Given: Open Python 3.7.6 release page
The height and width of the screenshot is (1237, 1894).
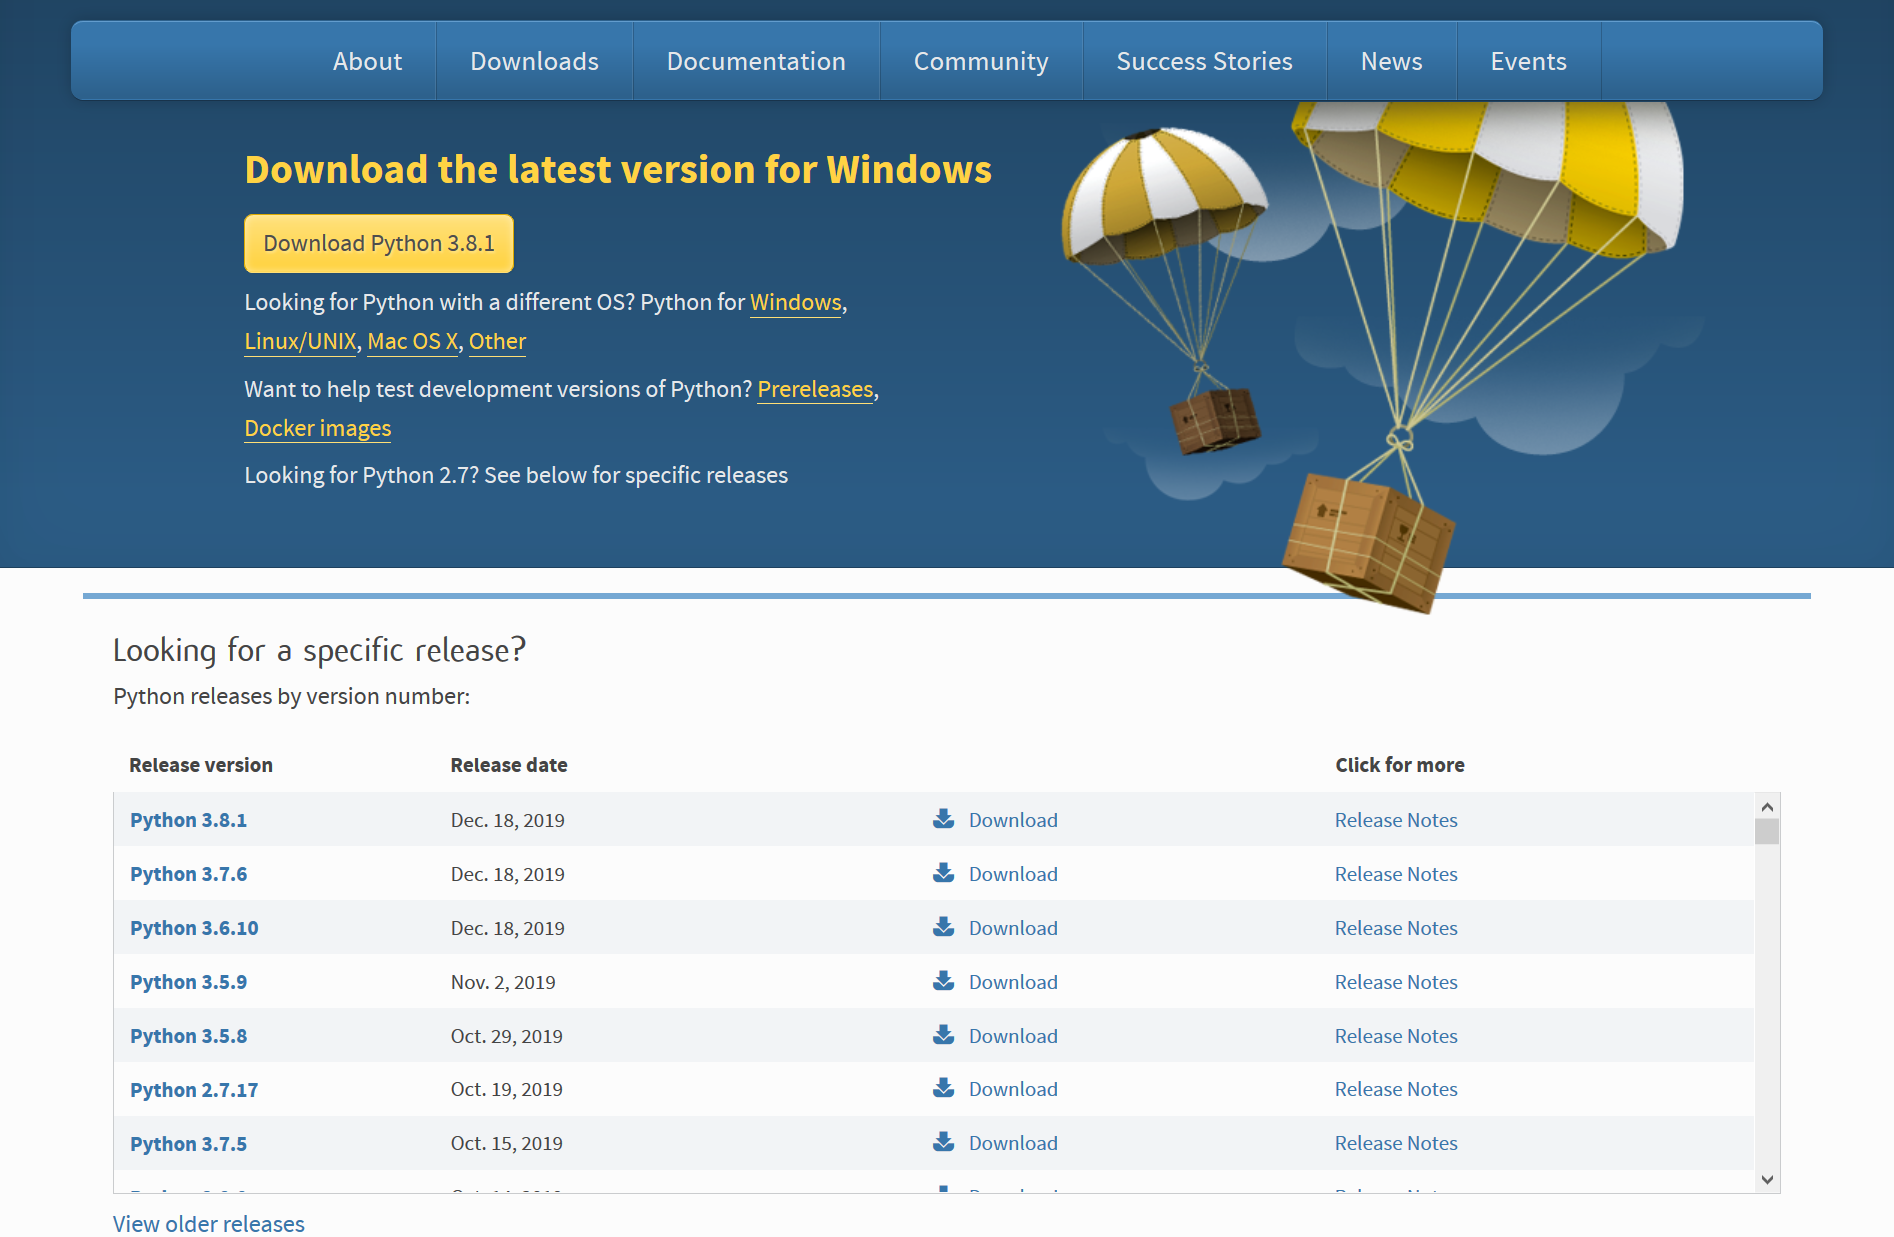Looking at the screenshot, I should click(188, 874).
